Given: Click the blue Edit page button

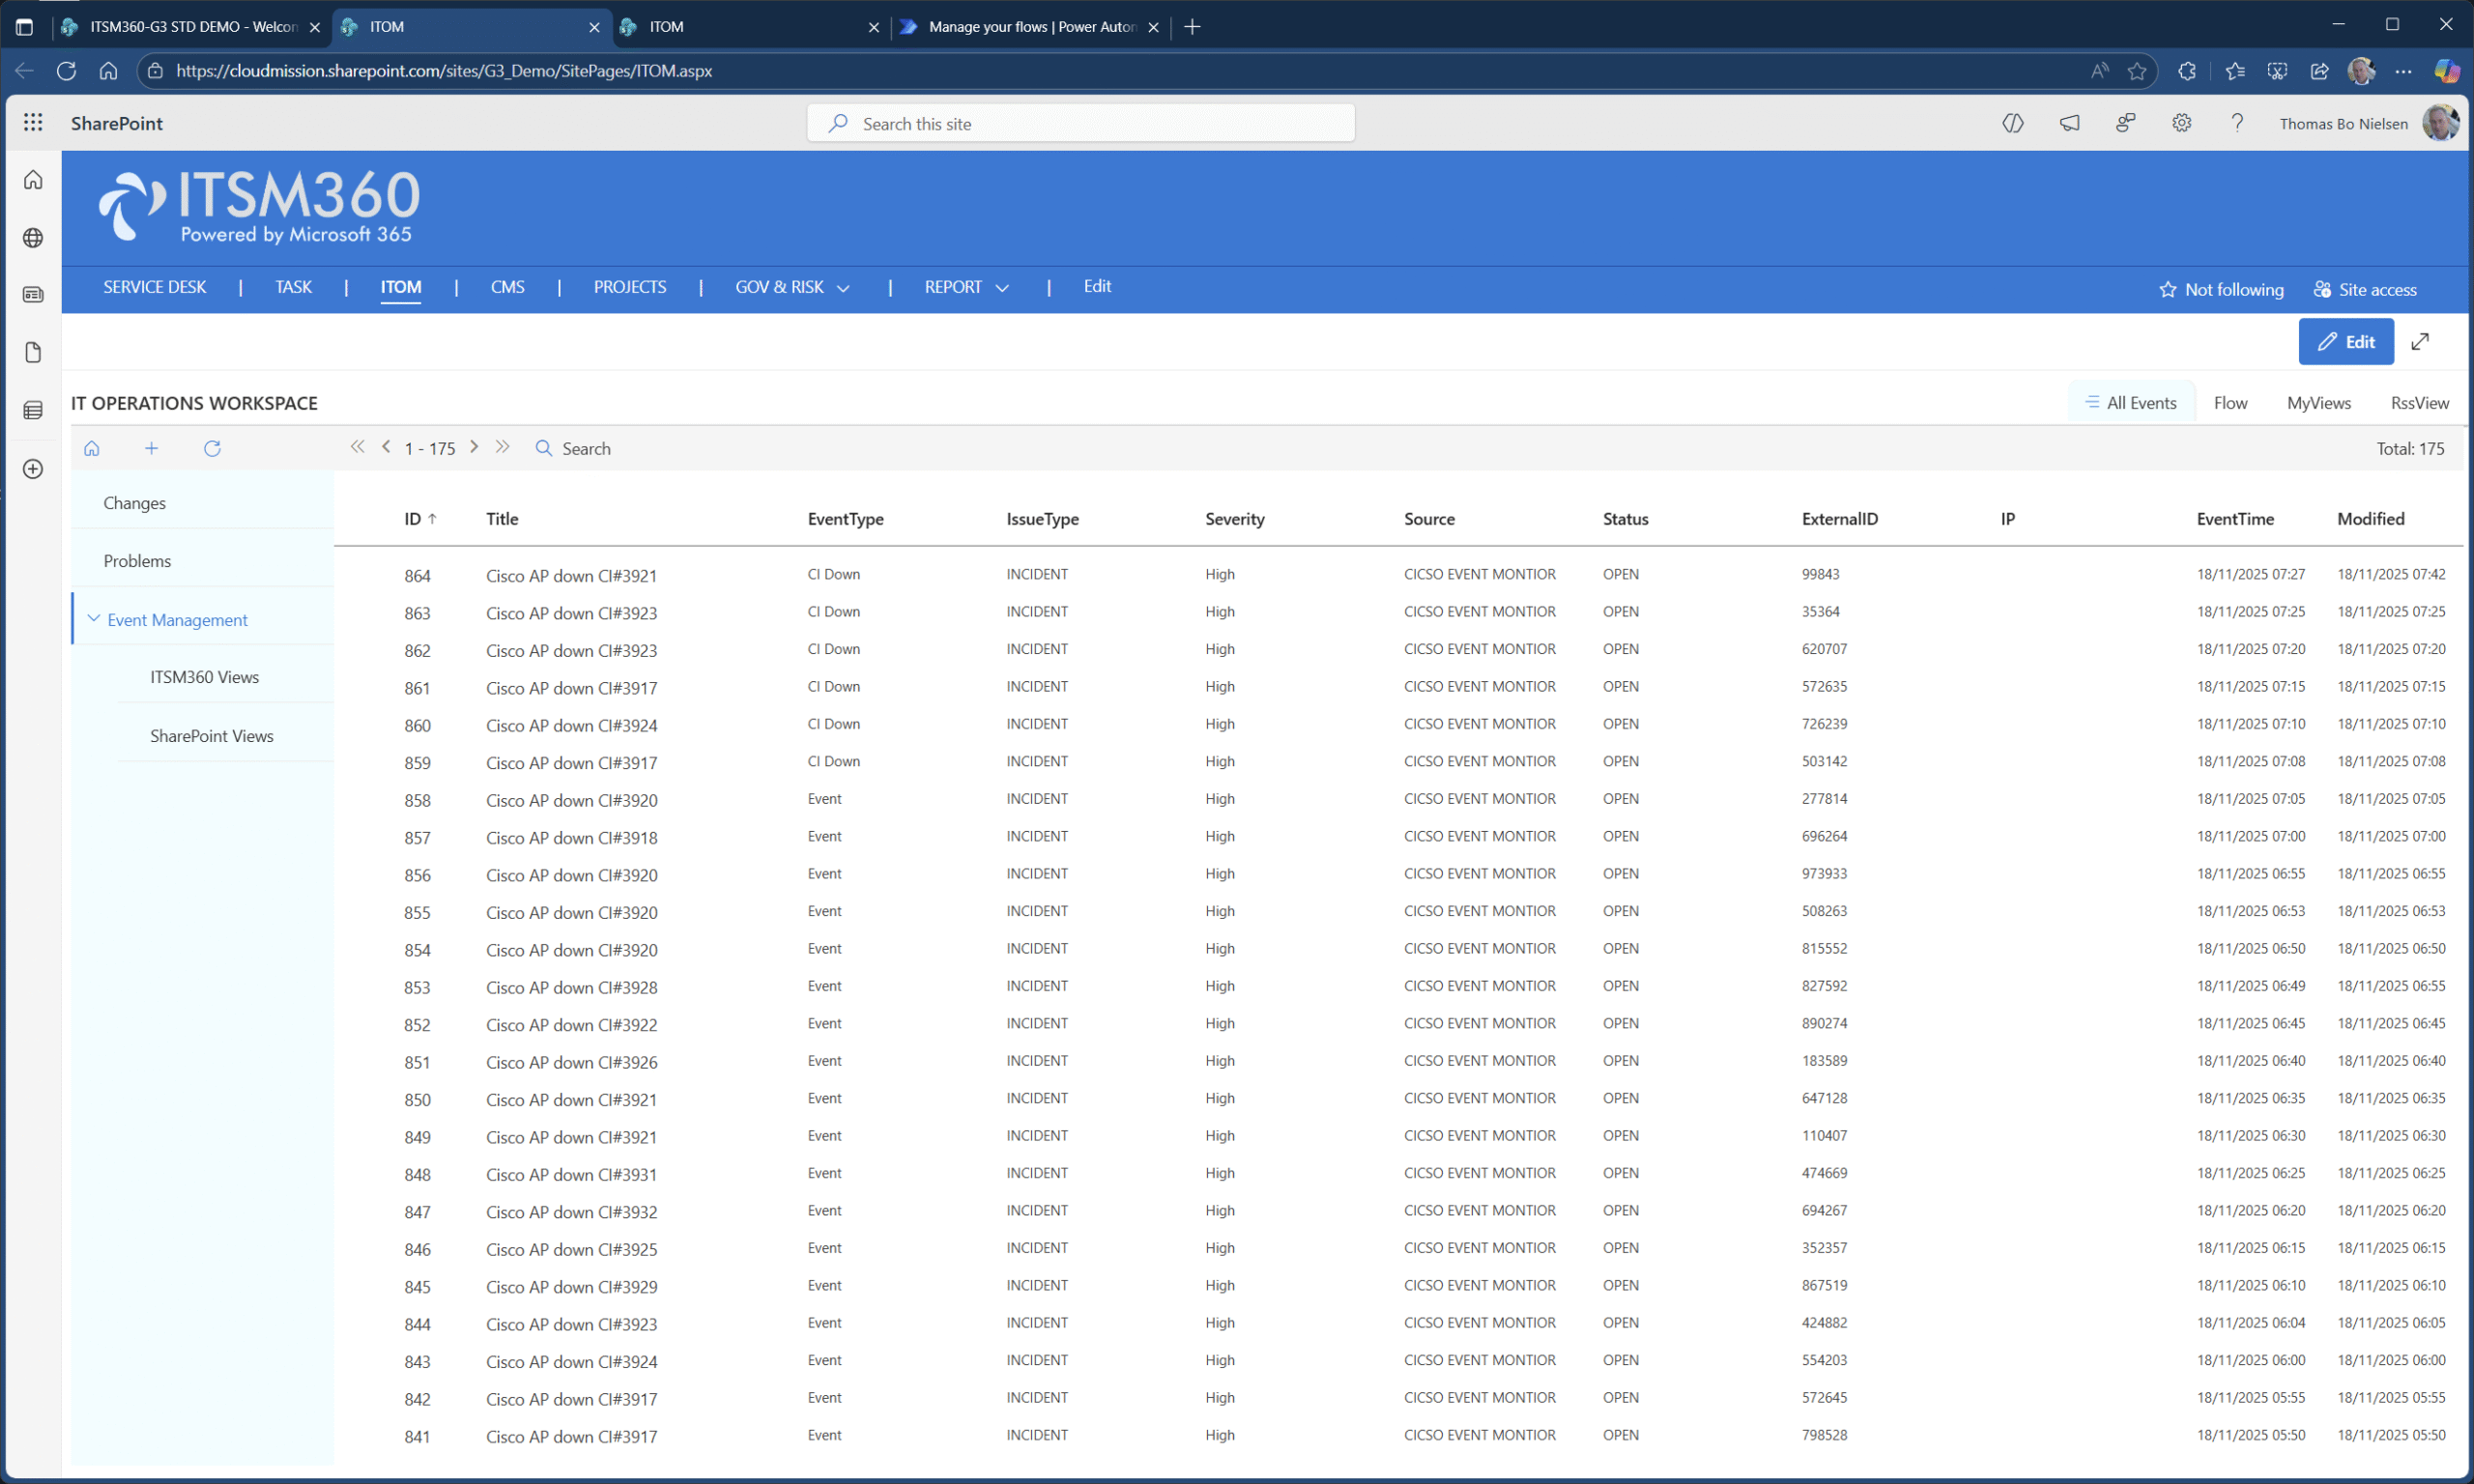Looking at the screenshot, I should point(2345,342).
